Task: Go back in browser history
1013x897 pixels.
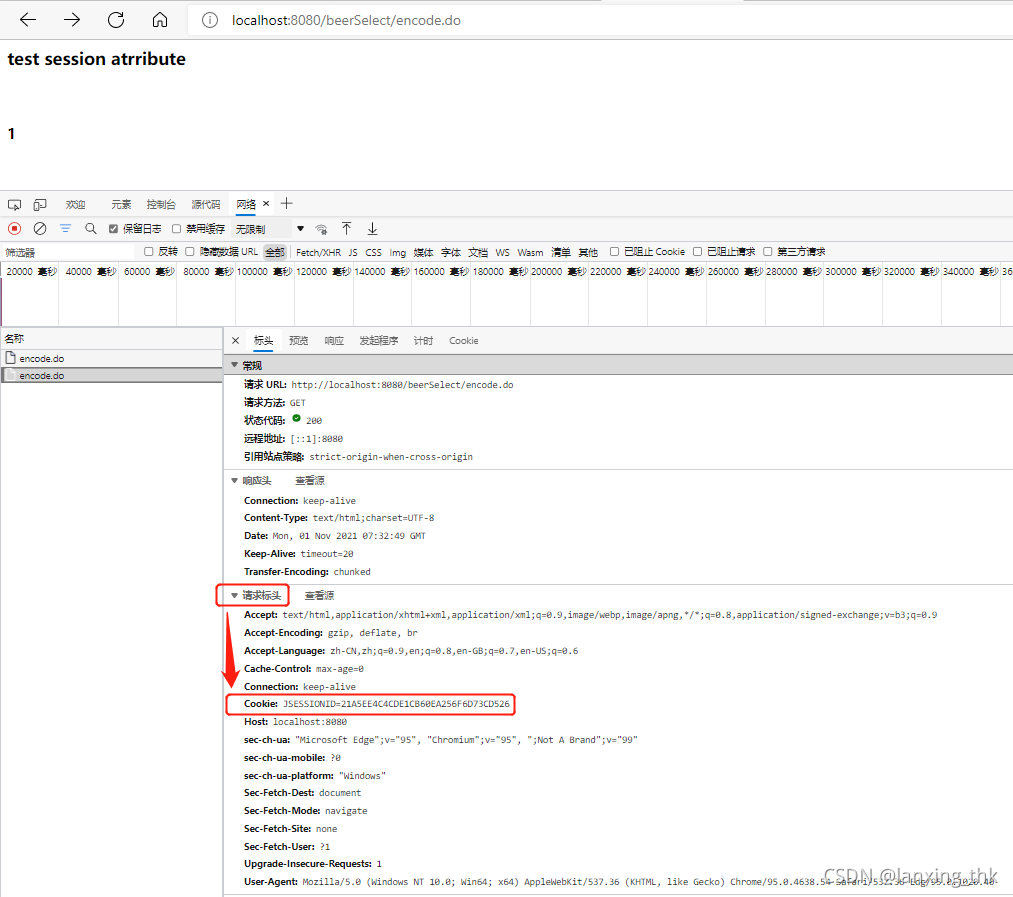Action: [x=28, y=20]
